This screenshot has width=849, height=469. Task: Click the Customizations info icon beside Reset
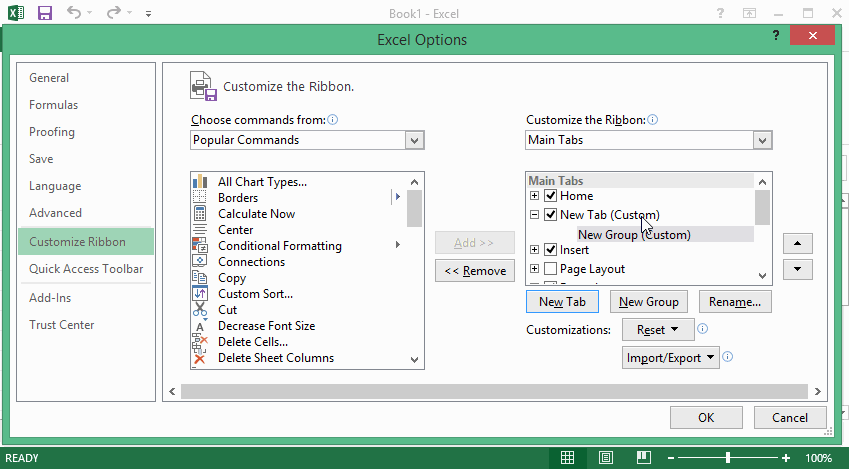coord(703,329)
